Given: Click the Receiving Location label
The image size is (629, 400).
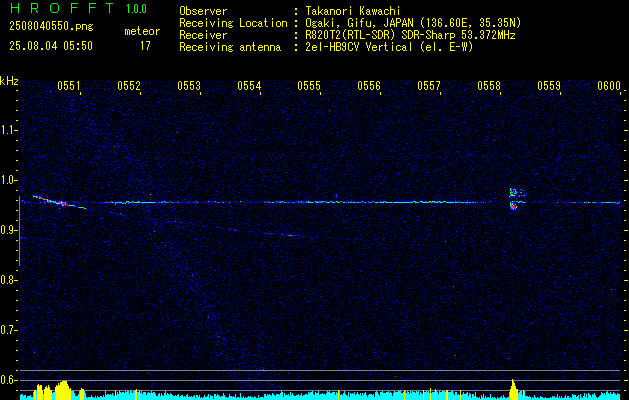Looking at the screenshot, I should (233, 23).
